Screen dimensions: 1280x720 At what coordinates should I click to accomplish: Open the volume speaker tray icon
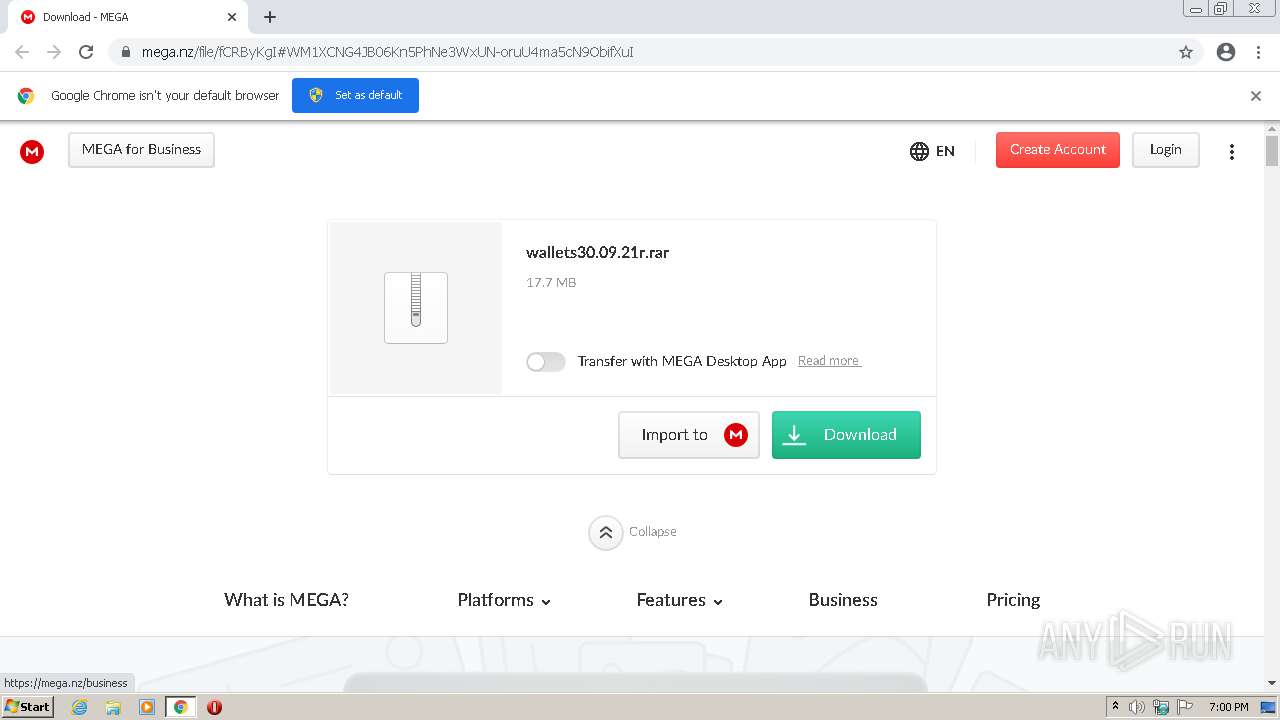click(1137, 707)
